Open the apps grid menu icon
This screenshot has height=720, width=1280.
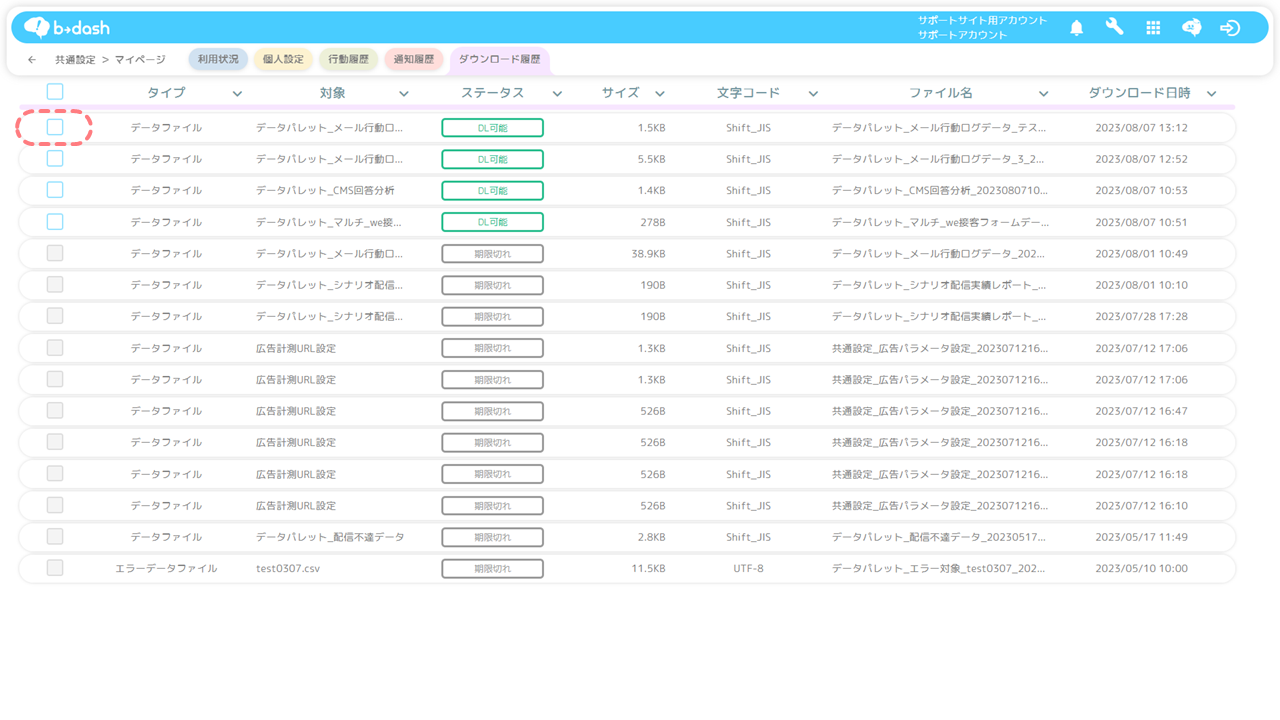[1153, 28]
